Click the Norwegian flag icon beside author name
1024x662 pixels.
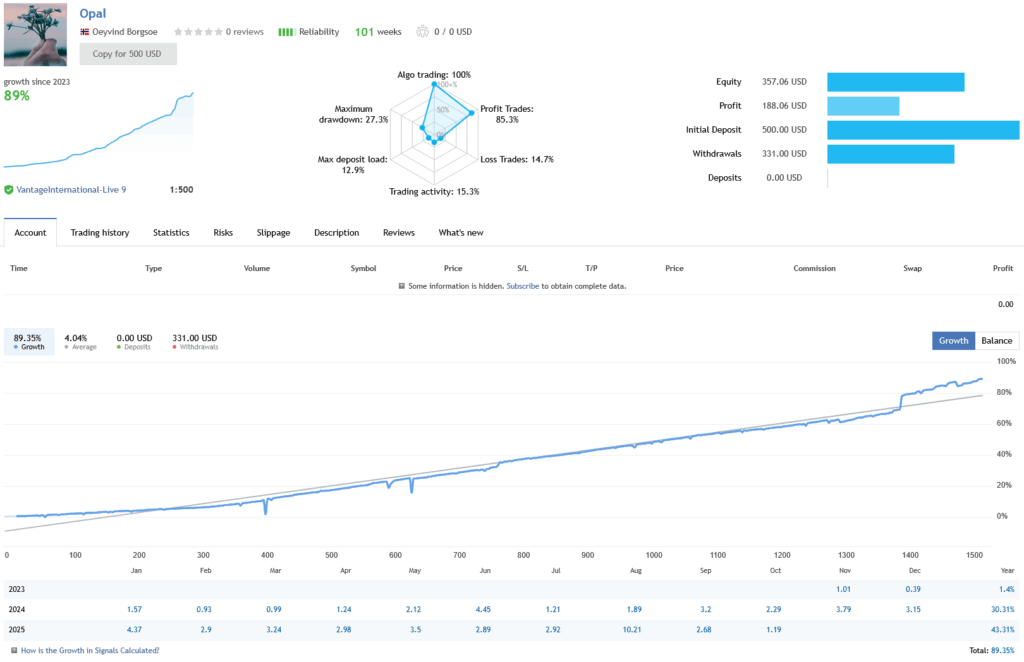point(84,32)
